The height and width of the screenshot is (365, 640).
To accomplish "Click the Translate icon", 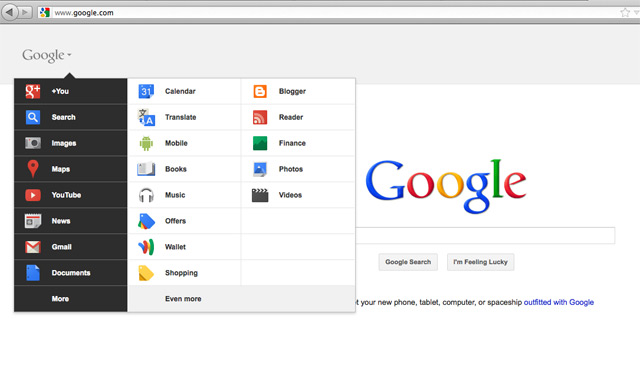I will [x=146, y=117].
